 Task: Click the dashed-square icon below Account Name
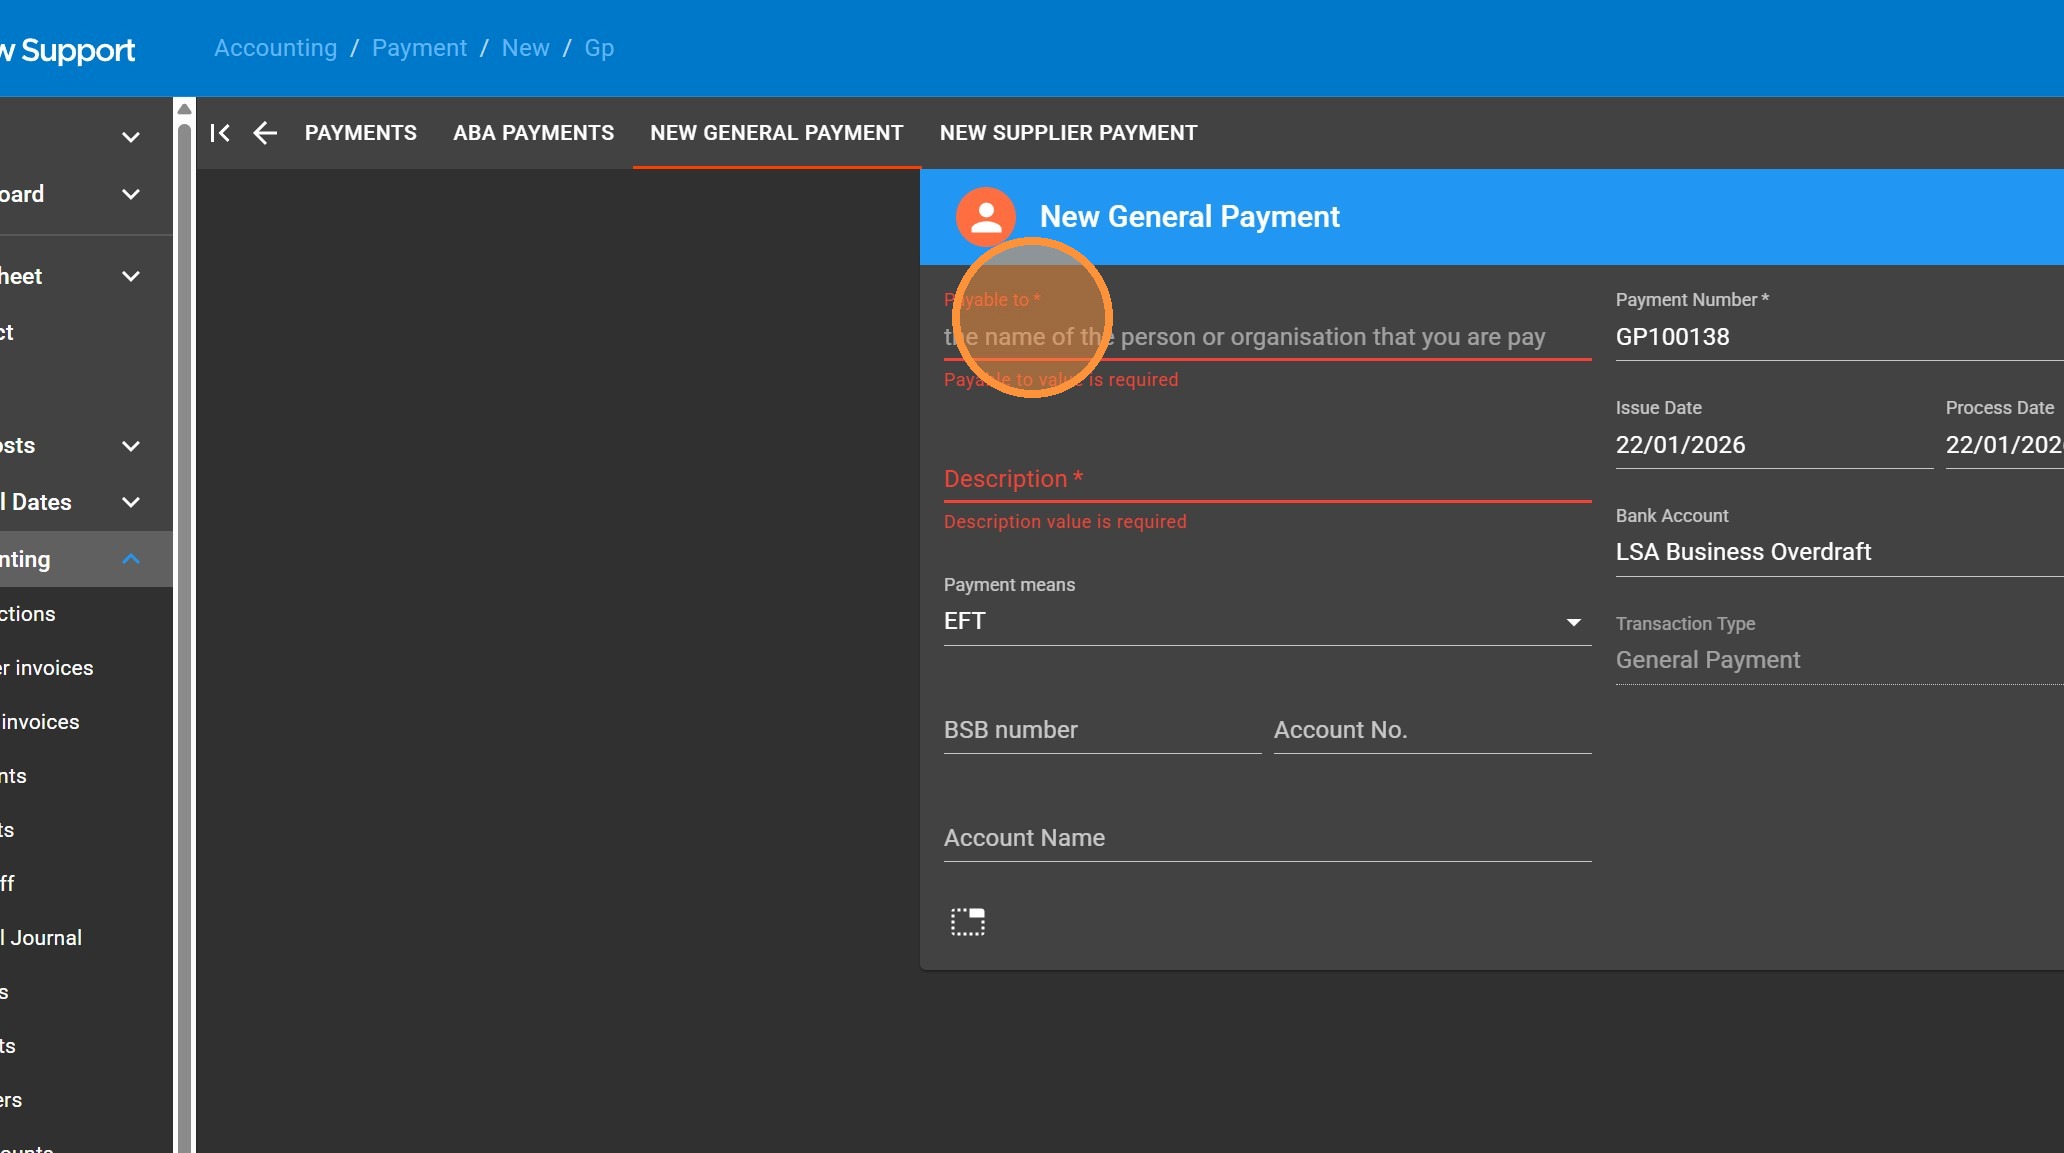click(967, 922)
